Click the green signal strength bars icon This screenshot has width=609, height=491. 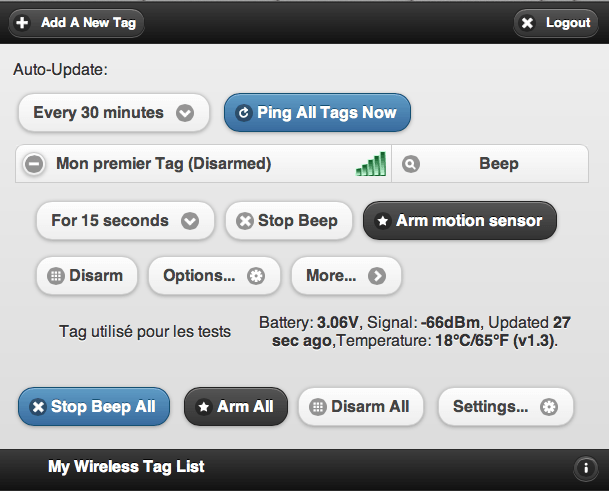(371, 164)
